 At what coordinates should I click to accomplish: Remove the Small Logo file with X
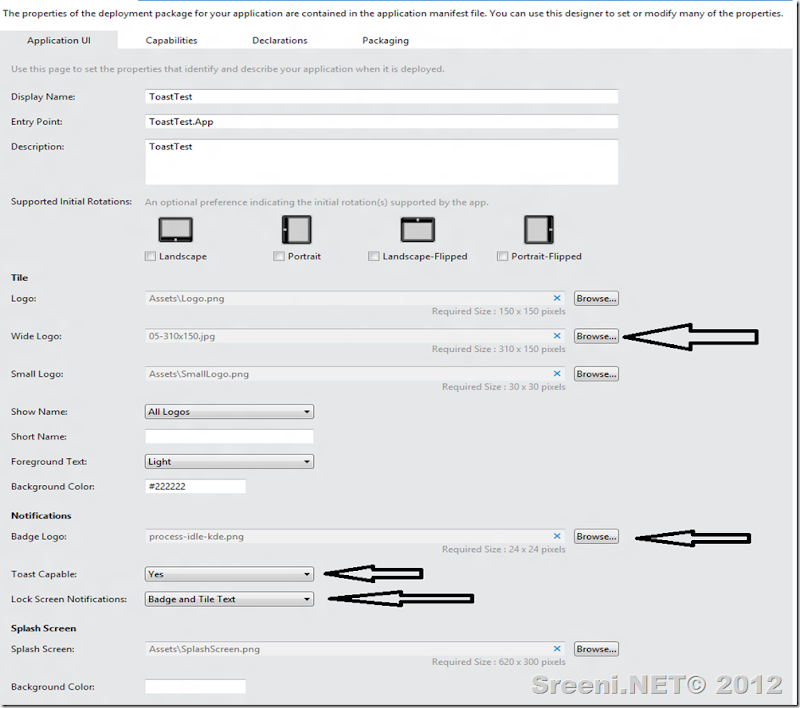(x=557, y=374)
